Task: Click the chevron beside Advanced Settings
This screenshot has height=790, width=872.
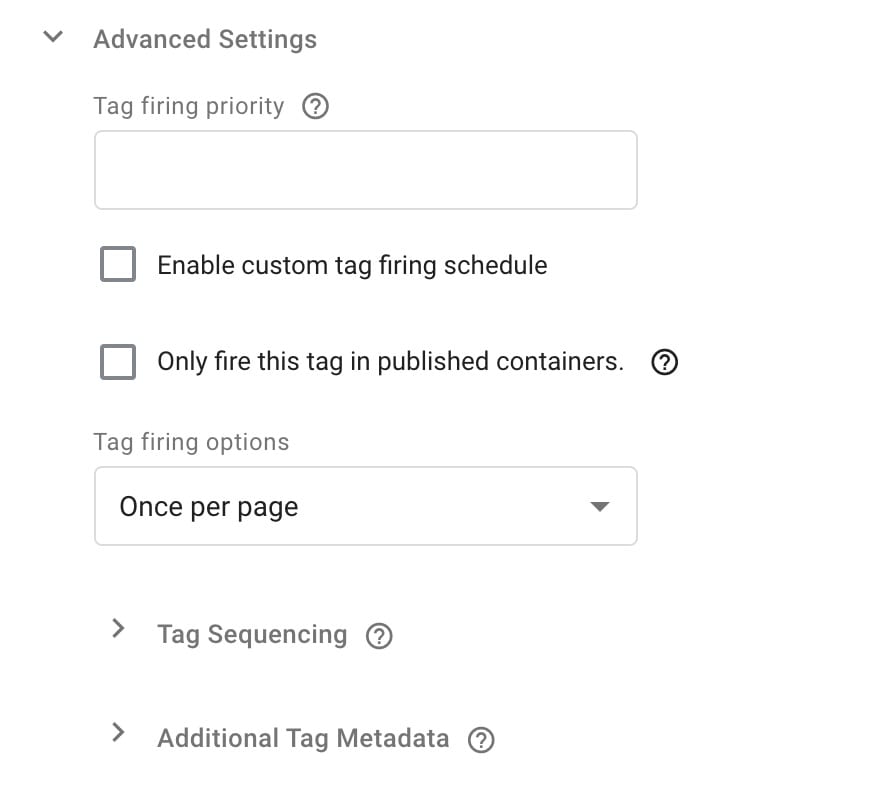Action: click(52, 36)
